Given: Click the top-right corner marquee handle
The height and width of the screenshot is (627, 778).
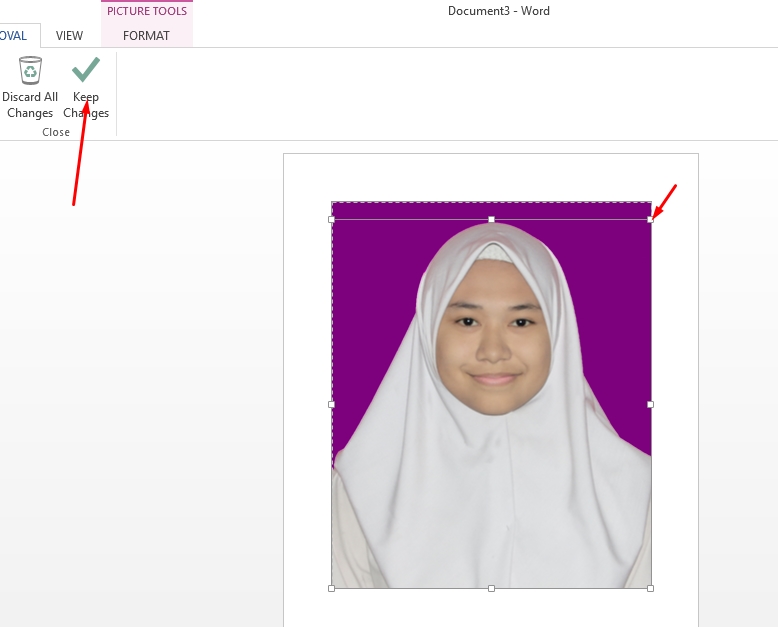Looking at the screenshot, I should point(650,219).
